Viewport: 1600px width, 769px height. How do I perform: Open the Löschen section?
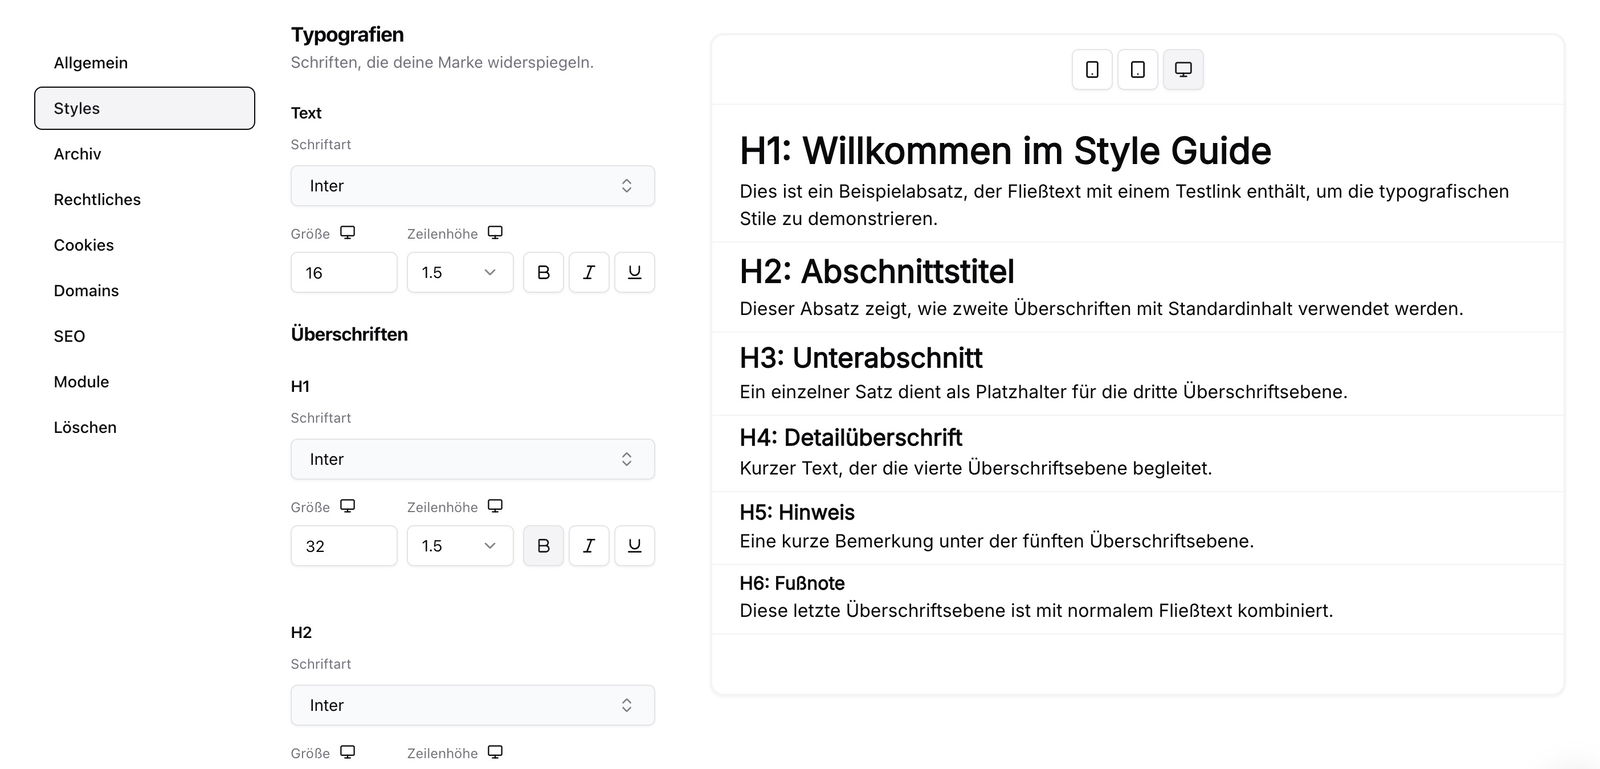coord(85,427)
